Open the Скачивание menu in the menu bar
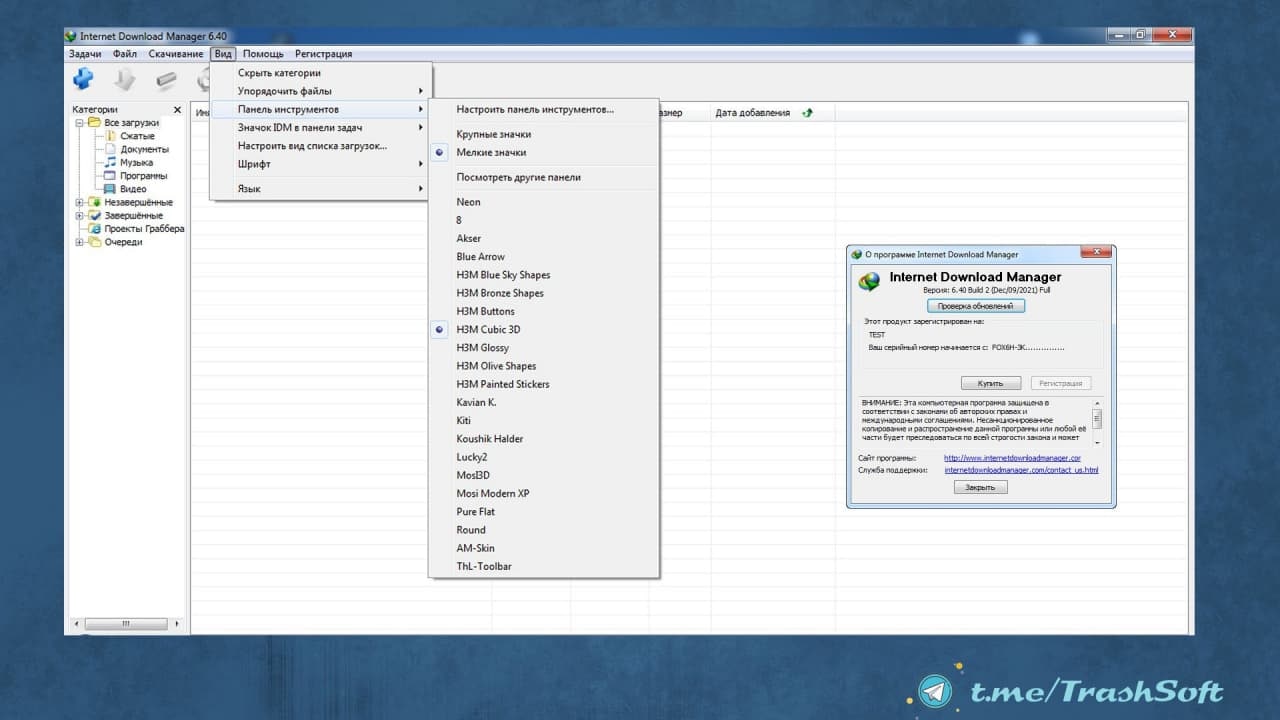This screenshot has height=720, width=1280. point(176,54)
